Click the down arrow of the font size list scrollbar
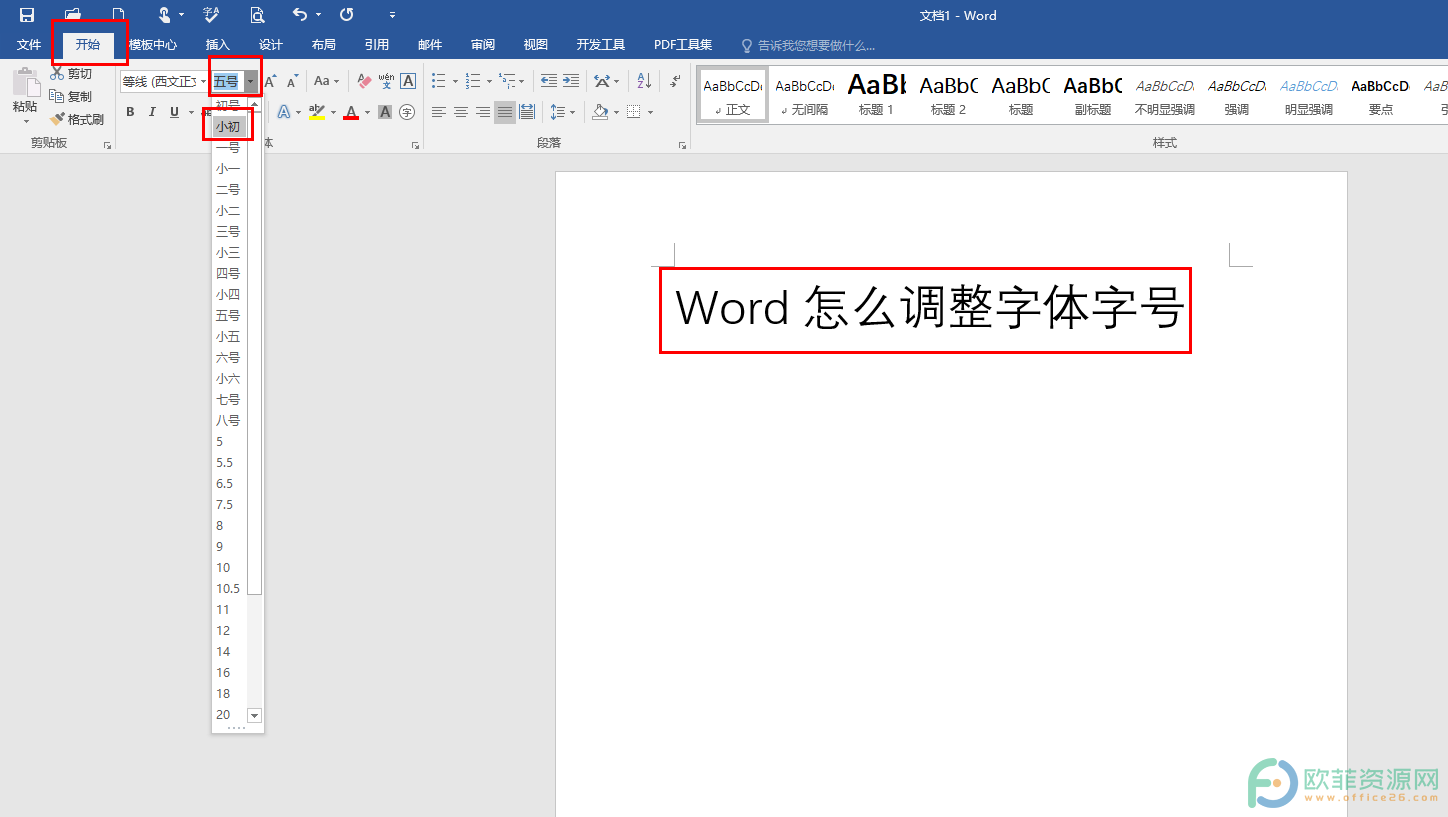1448x817 pixels. coord(254,715)
